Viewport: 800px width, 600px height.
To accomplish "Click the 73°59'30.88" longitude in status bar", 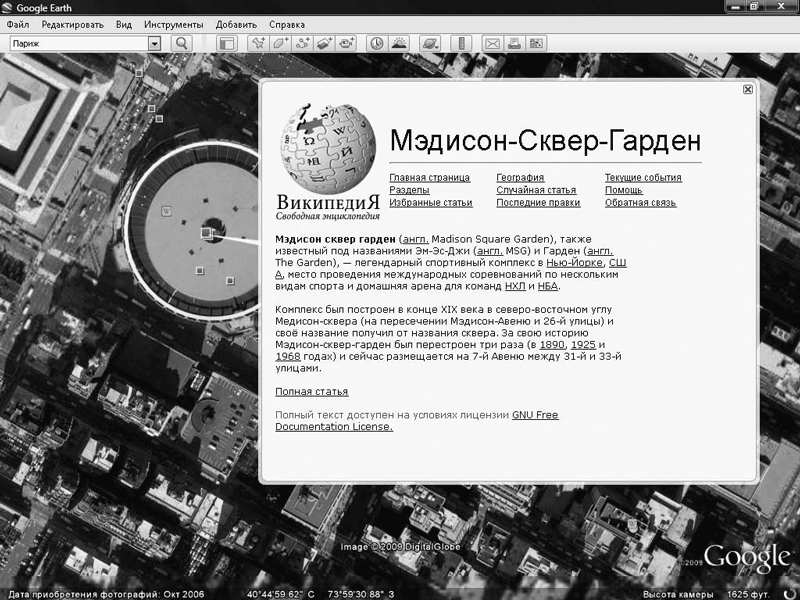I will (361, 594).
